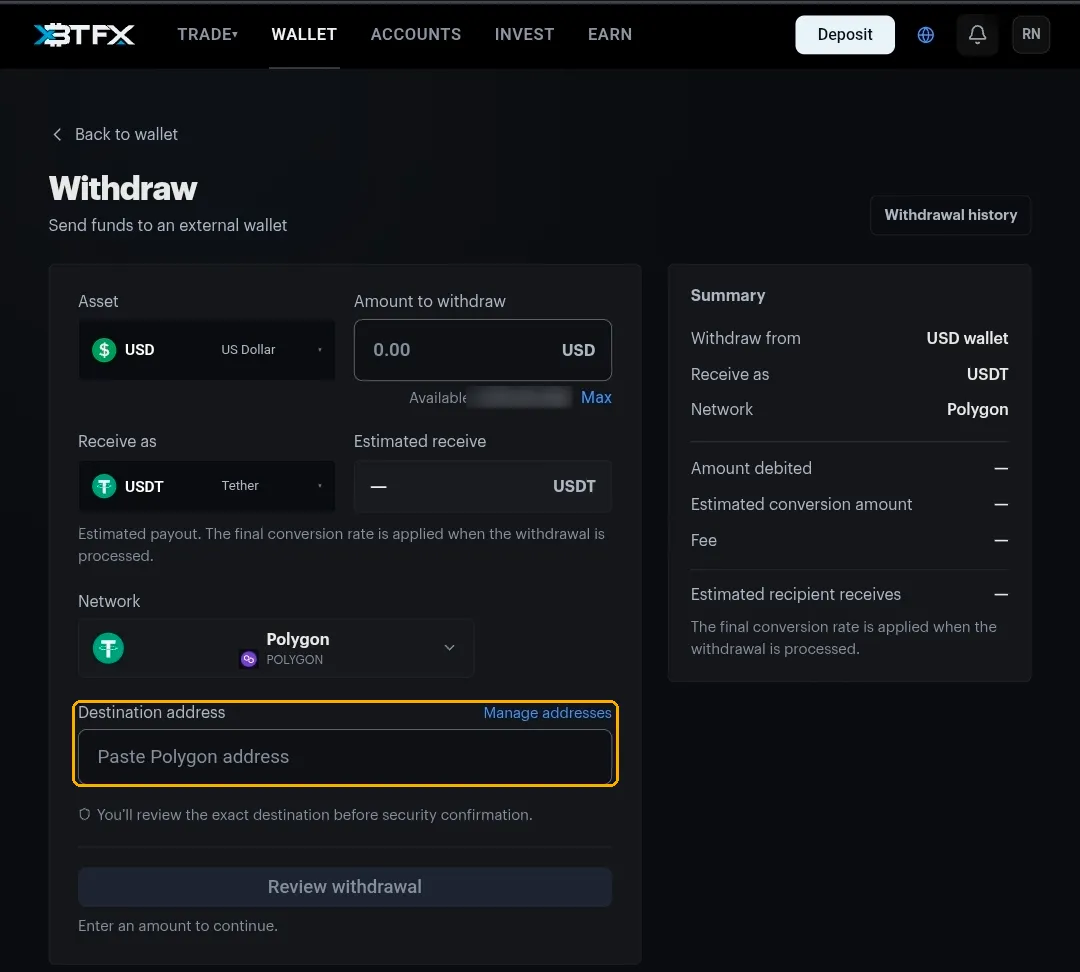The height and width of the screenshot is (972, 1080).
Task: Click the 'Amount debited' label
Action: (x=751, y=468)
